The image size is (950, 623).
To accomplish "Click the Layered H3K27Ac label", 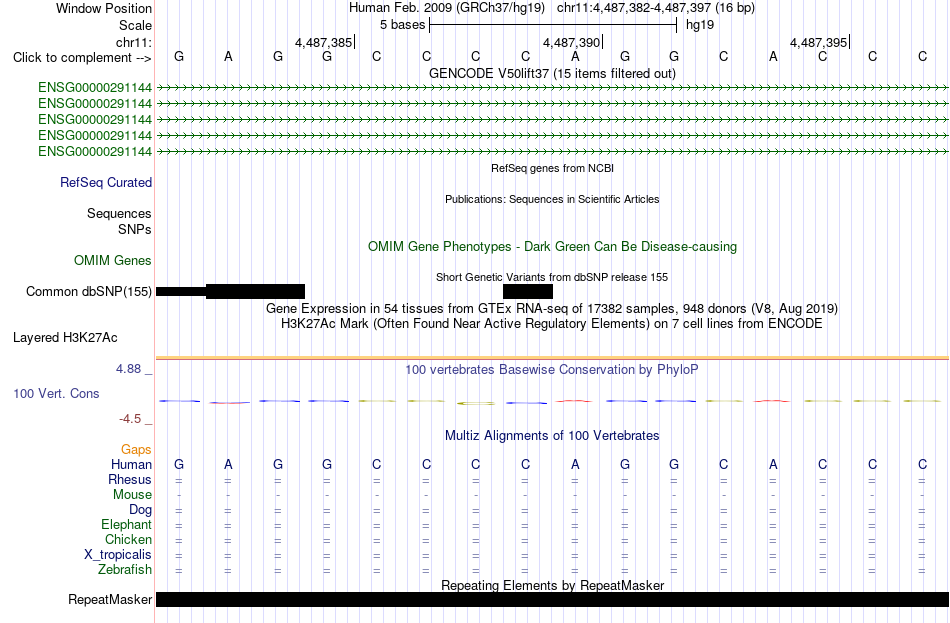I will coord(65,338).
